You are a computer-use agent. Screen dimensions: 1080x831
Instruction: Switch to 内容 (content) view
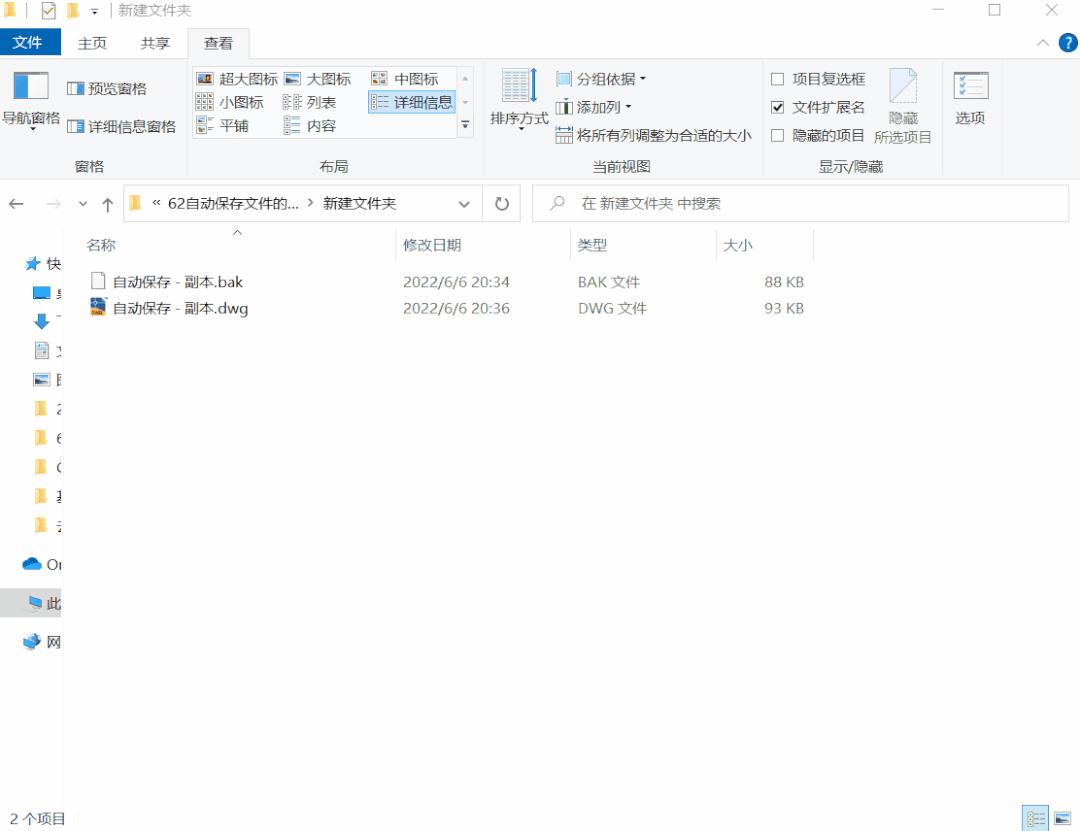316,125
